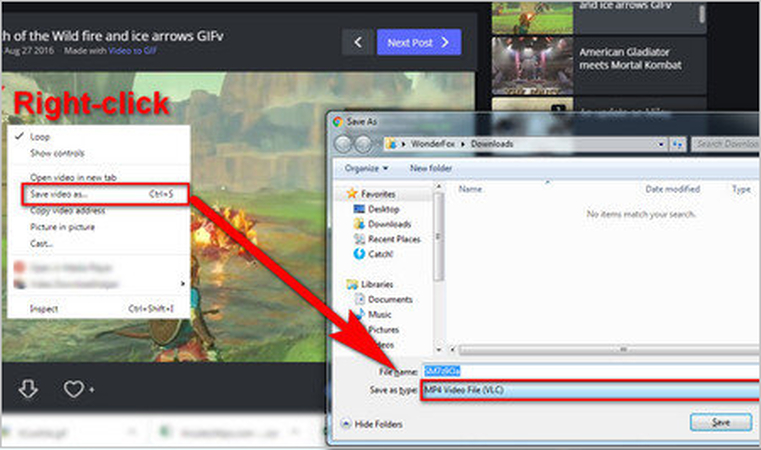The image size is (761, 450).
Task: Select Libraries in navigation pane
Action: [377, 284]
